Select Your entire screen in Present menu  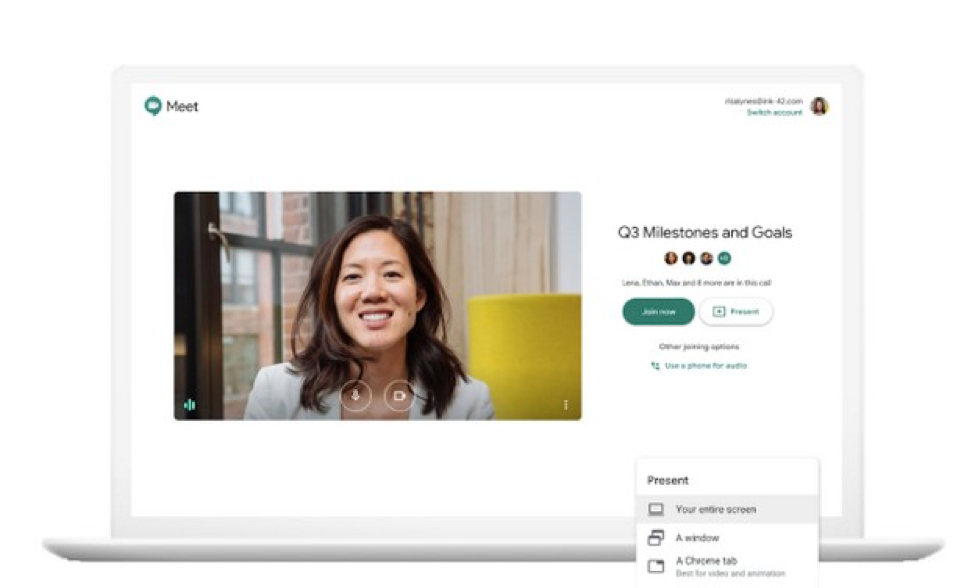(727, 509)
